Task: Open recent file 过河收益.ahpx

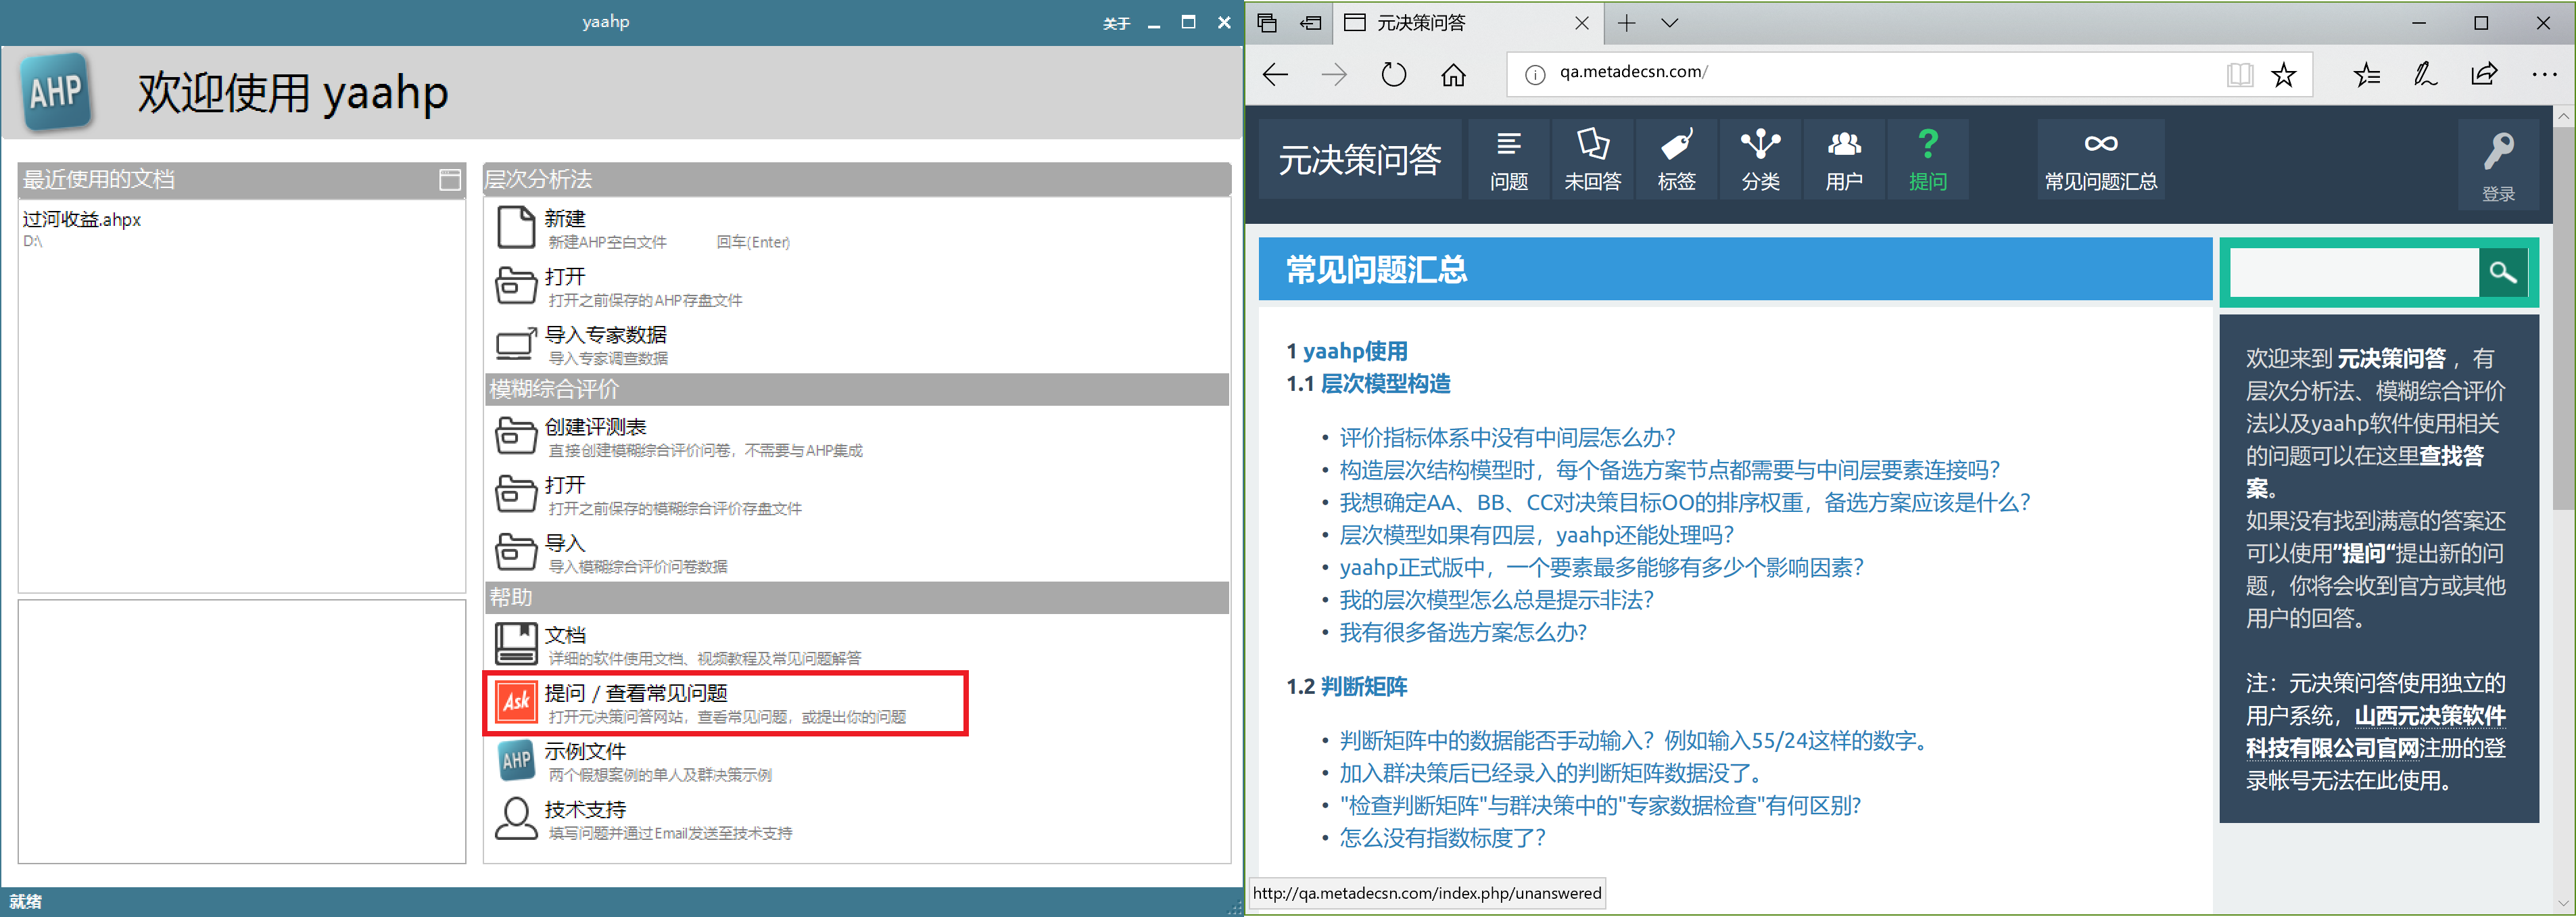Action: pos(82,219)
